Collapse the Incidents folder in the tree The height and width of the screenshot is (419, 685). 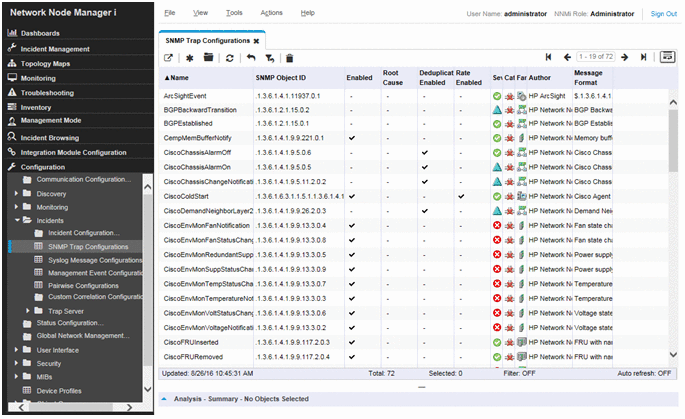pyautogui.click(x=16, y=219)
